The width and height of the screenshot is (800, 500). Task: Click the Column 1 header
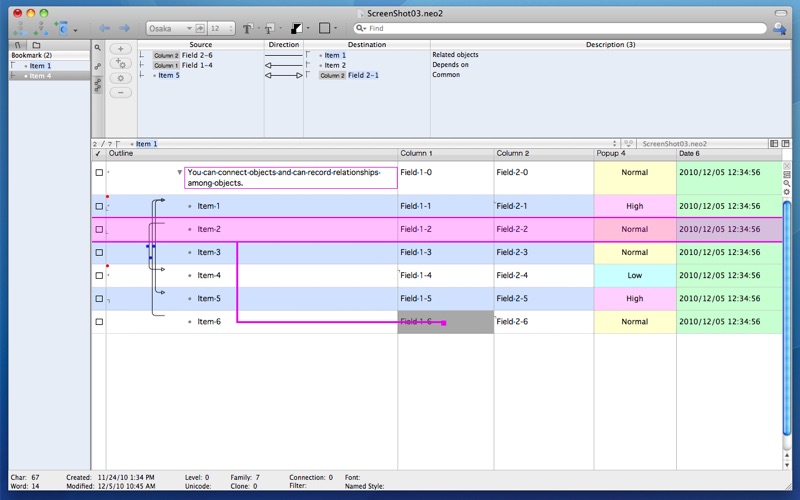445,154
